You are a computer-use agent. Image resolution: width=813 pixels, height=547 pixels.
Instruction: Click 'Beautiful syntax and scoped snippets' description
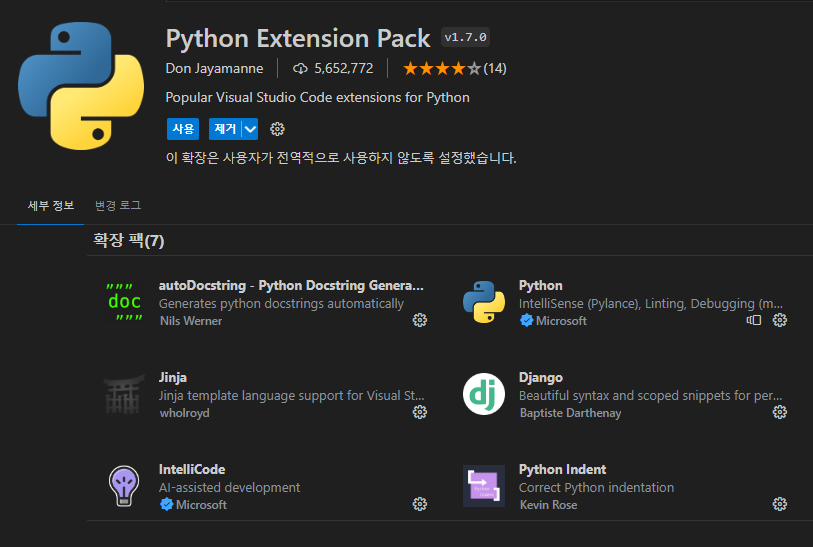point(651,396)
